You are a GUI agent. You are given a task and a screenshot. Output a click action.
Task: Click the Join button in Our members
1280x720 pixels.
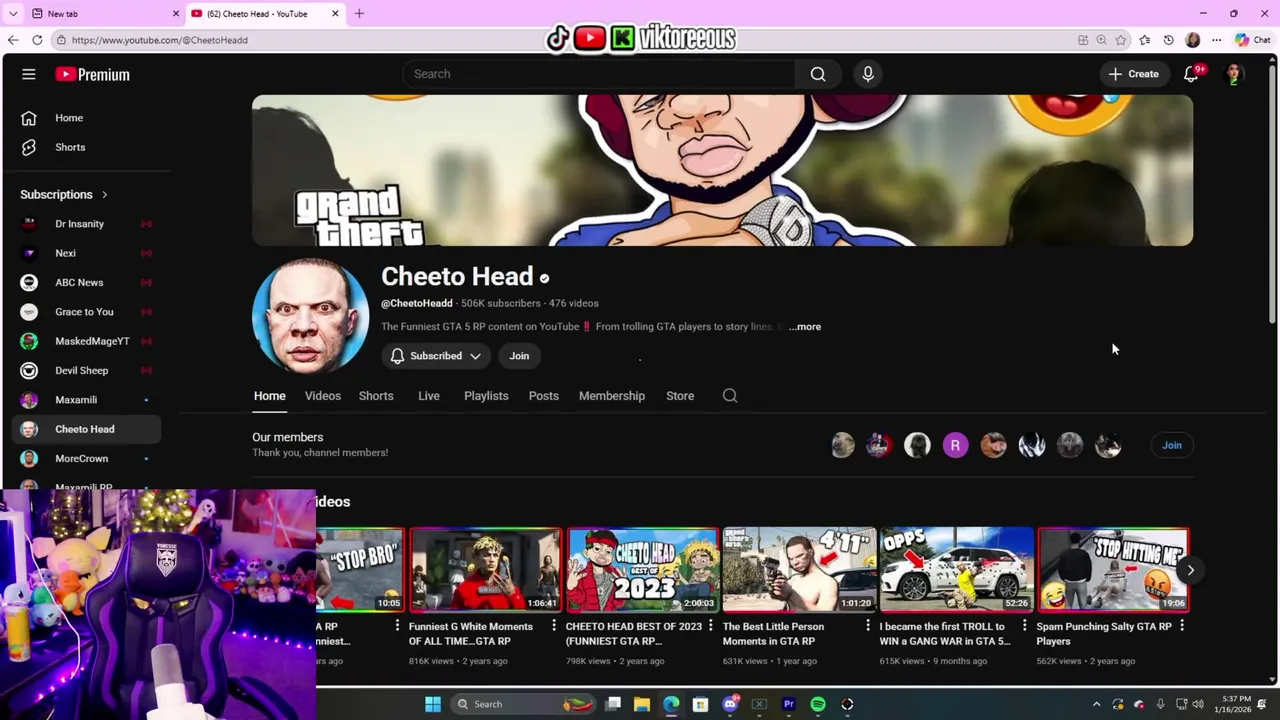coord(1172,445)
